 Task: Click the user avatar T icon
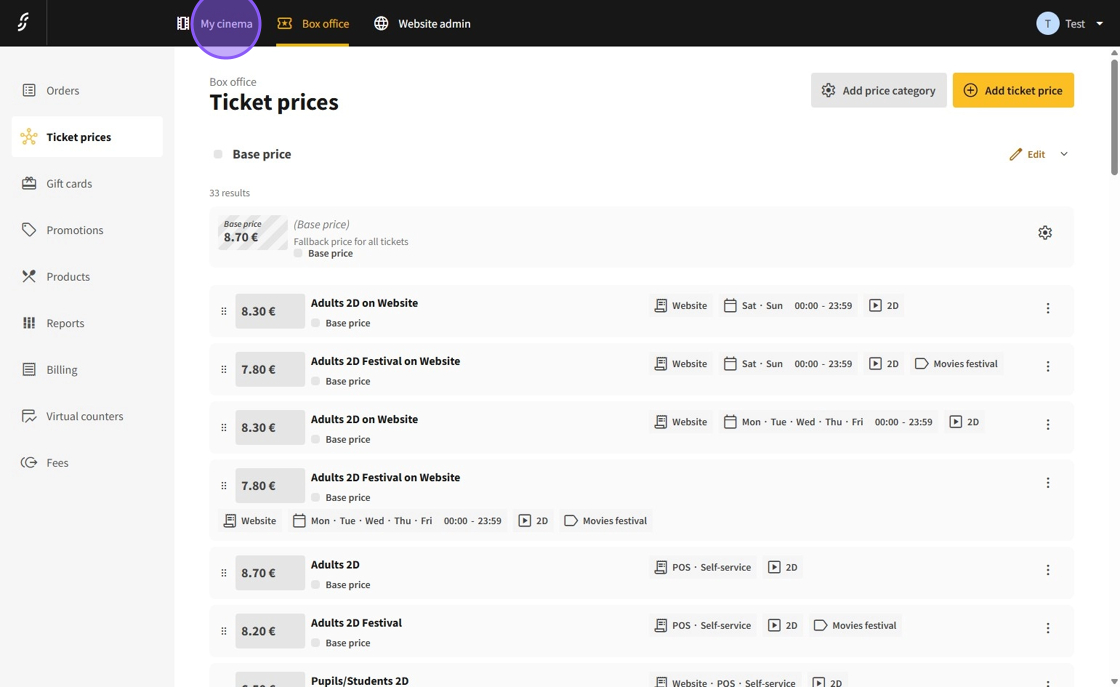click(x=1047, y=23)
